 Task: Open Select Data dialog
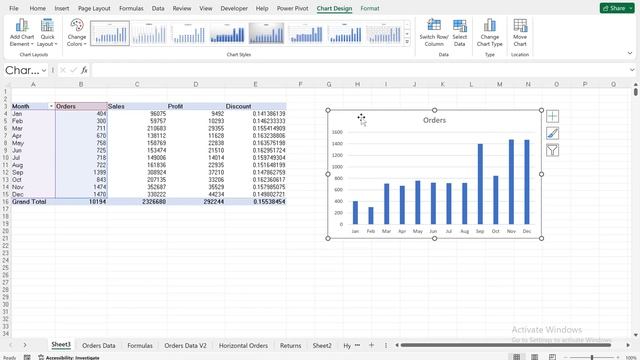point(460,33)
